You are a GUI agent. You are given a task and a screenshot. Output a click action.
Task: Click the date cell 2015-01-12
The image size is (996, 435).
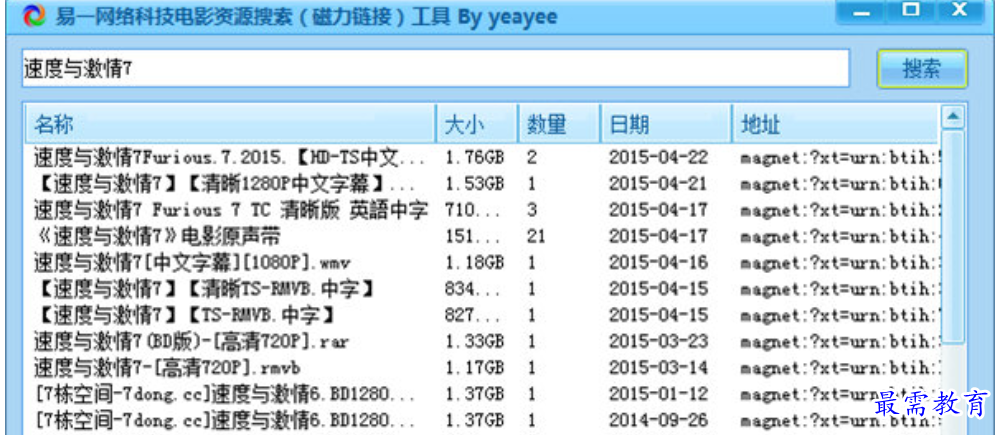(658, 394)
